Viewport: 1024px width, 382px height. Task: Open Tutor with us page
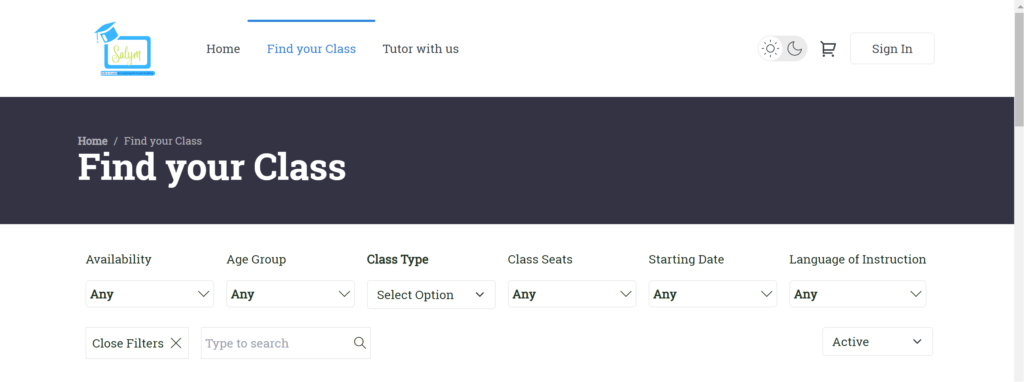pyautogui.click(x=421, y=49)
